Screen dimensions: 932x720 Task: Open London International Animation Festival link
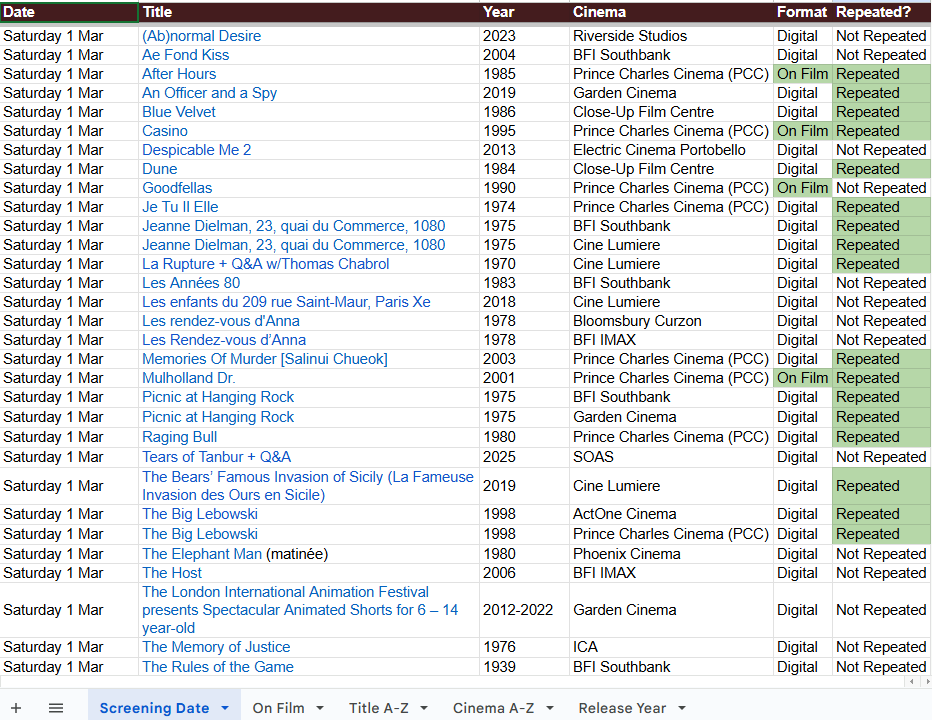(x=300, y=610)
